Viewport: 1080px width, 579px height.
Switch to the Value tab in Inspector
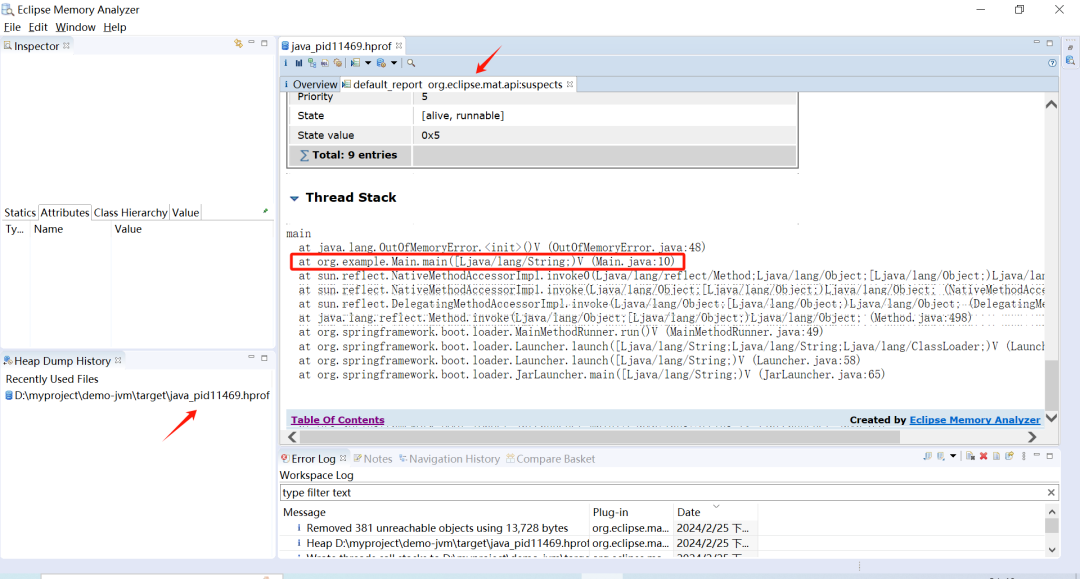pos(185,212)
